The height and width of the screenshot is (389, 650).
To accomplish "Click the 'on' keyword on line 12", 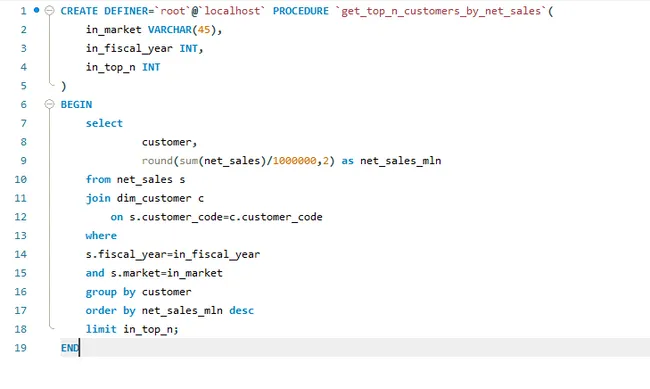I will pyautogui.click(x=117, y=217).
